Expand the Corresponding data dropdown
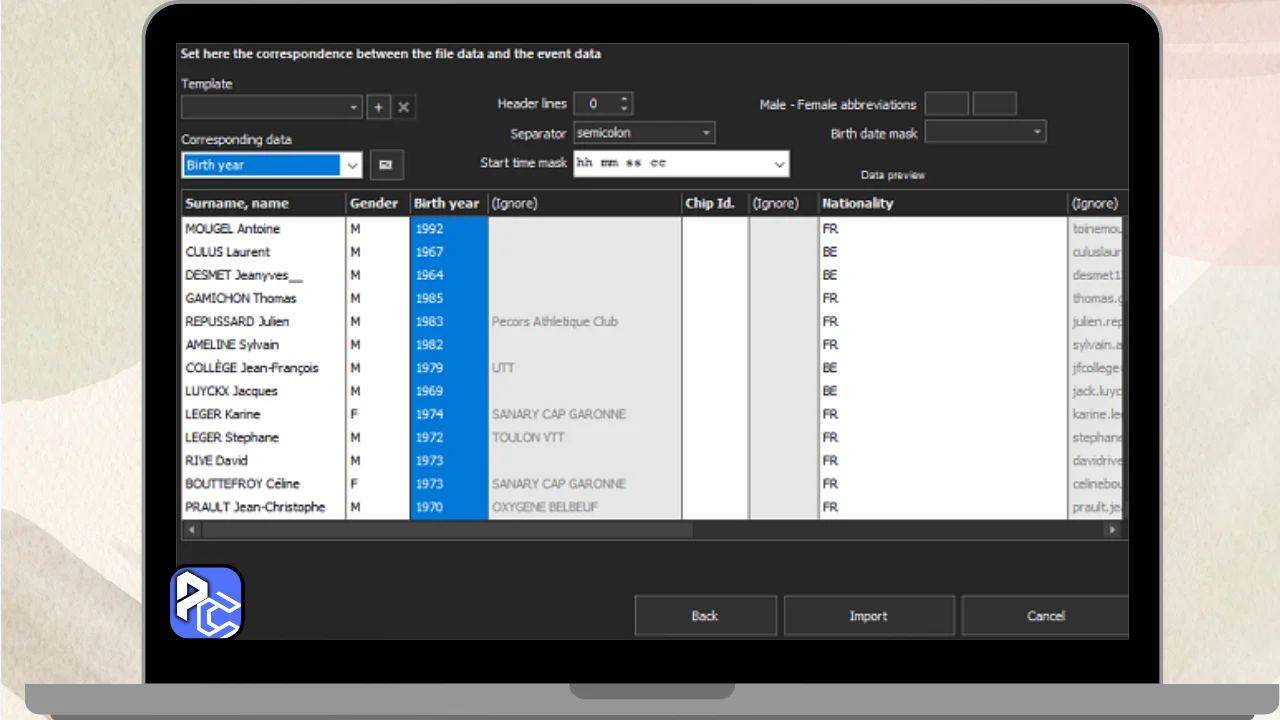The width and height of the screenshot is (1280, 720). click(x=351, y=165)
